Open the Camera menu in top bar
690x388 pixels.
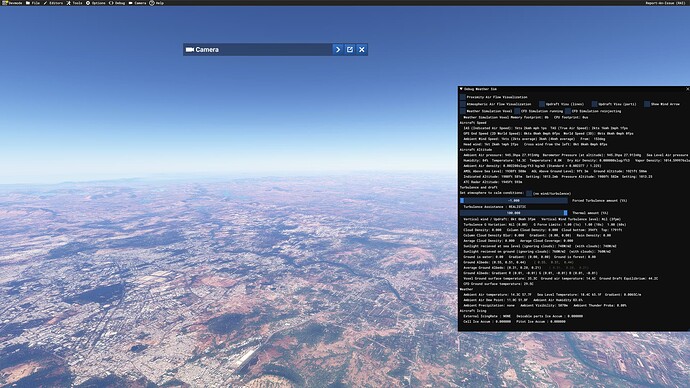coord(137,3)
